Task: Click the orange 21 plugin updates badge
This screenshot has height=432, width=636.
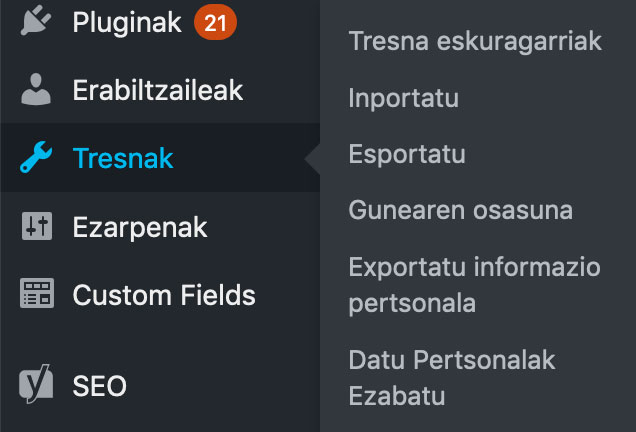Action: tap(215, 22)
